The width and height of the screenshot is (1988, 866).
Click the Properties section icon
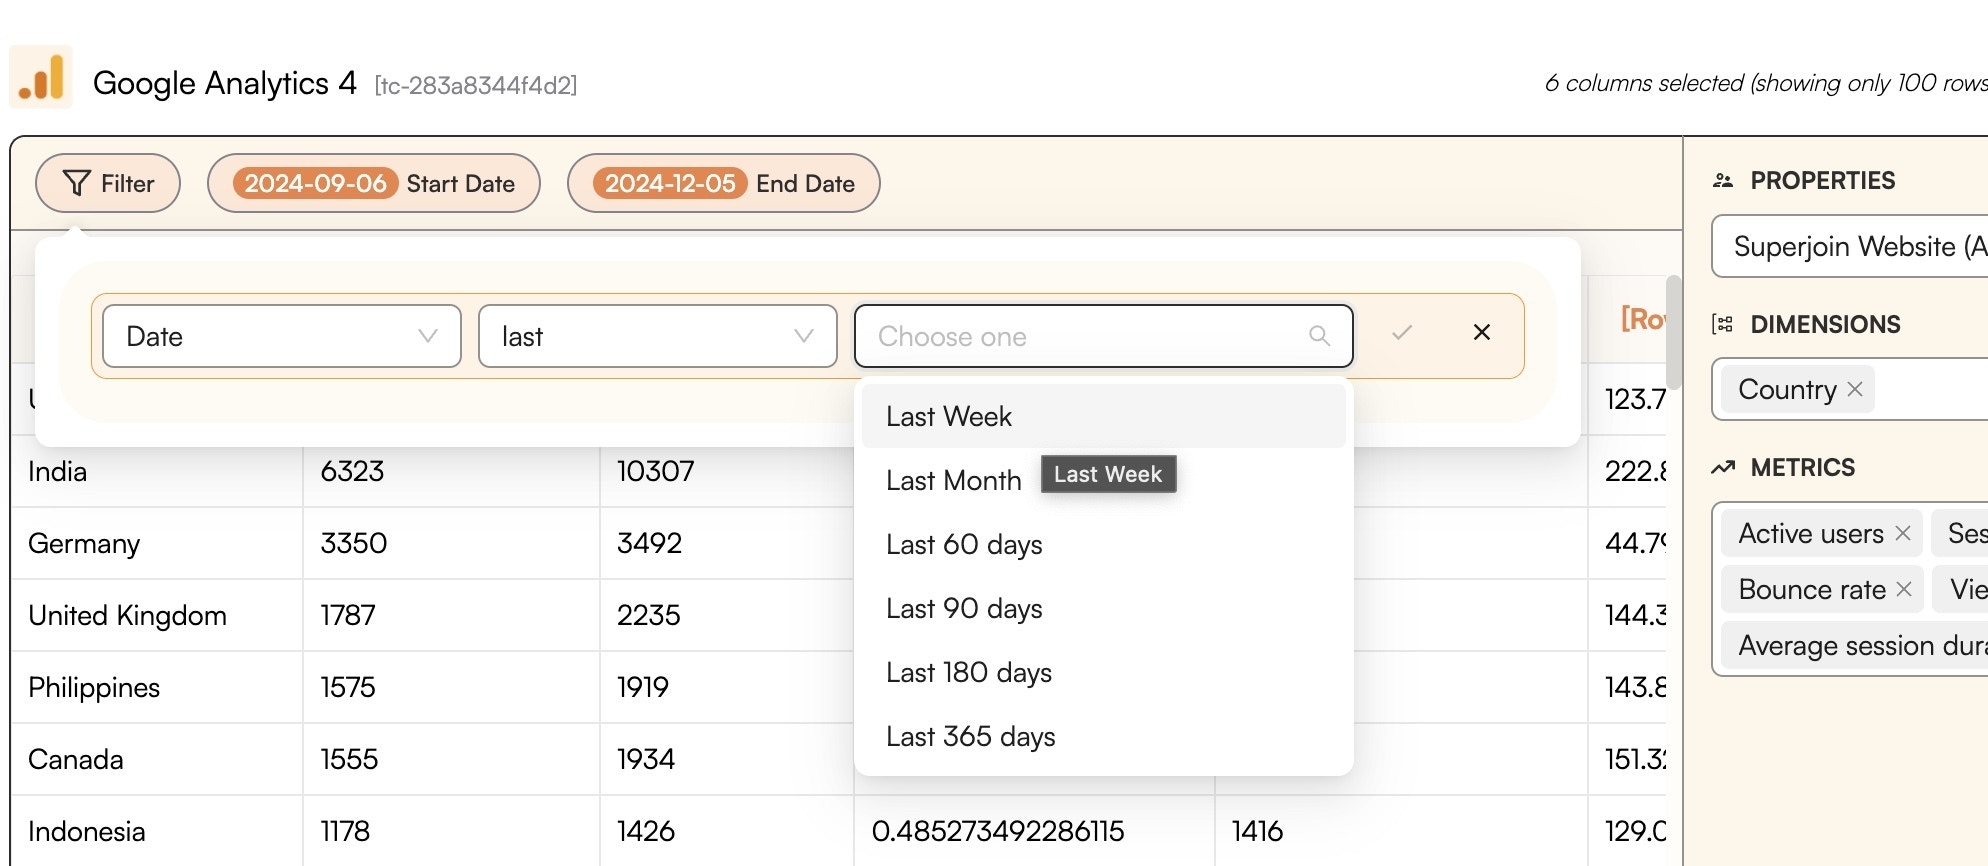(x=1723, y=181)
